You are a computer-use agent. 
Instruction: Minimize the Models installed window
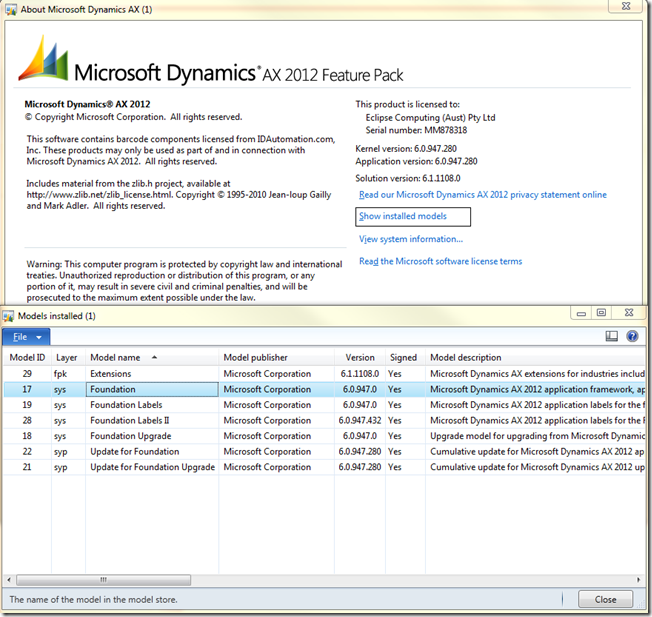(579, 314)
